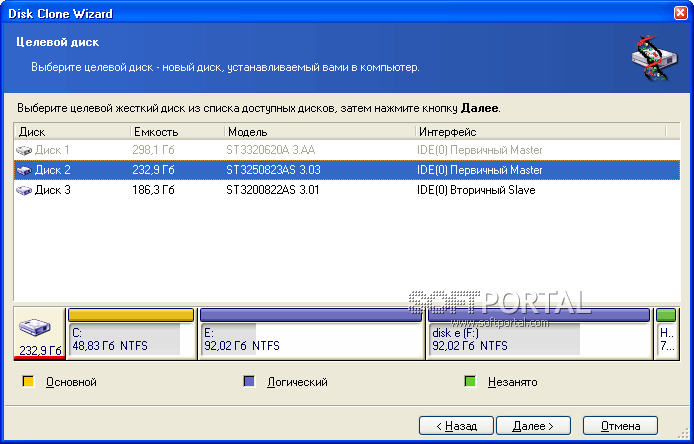Select the E: 92,02 Гб NTFS partition
The width and height of the screenshot is (694, 444).
tap(311, 334)
